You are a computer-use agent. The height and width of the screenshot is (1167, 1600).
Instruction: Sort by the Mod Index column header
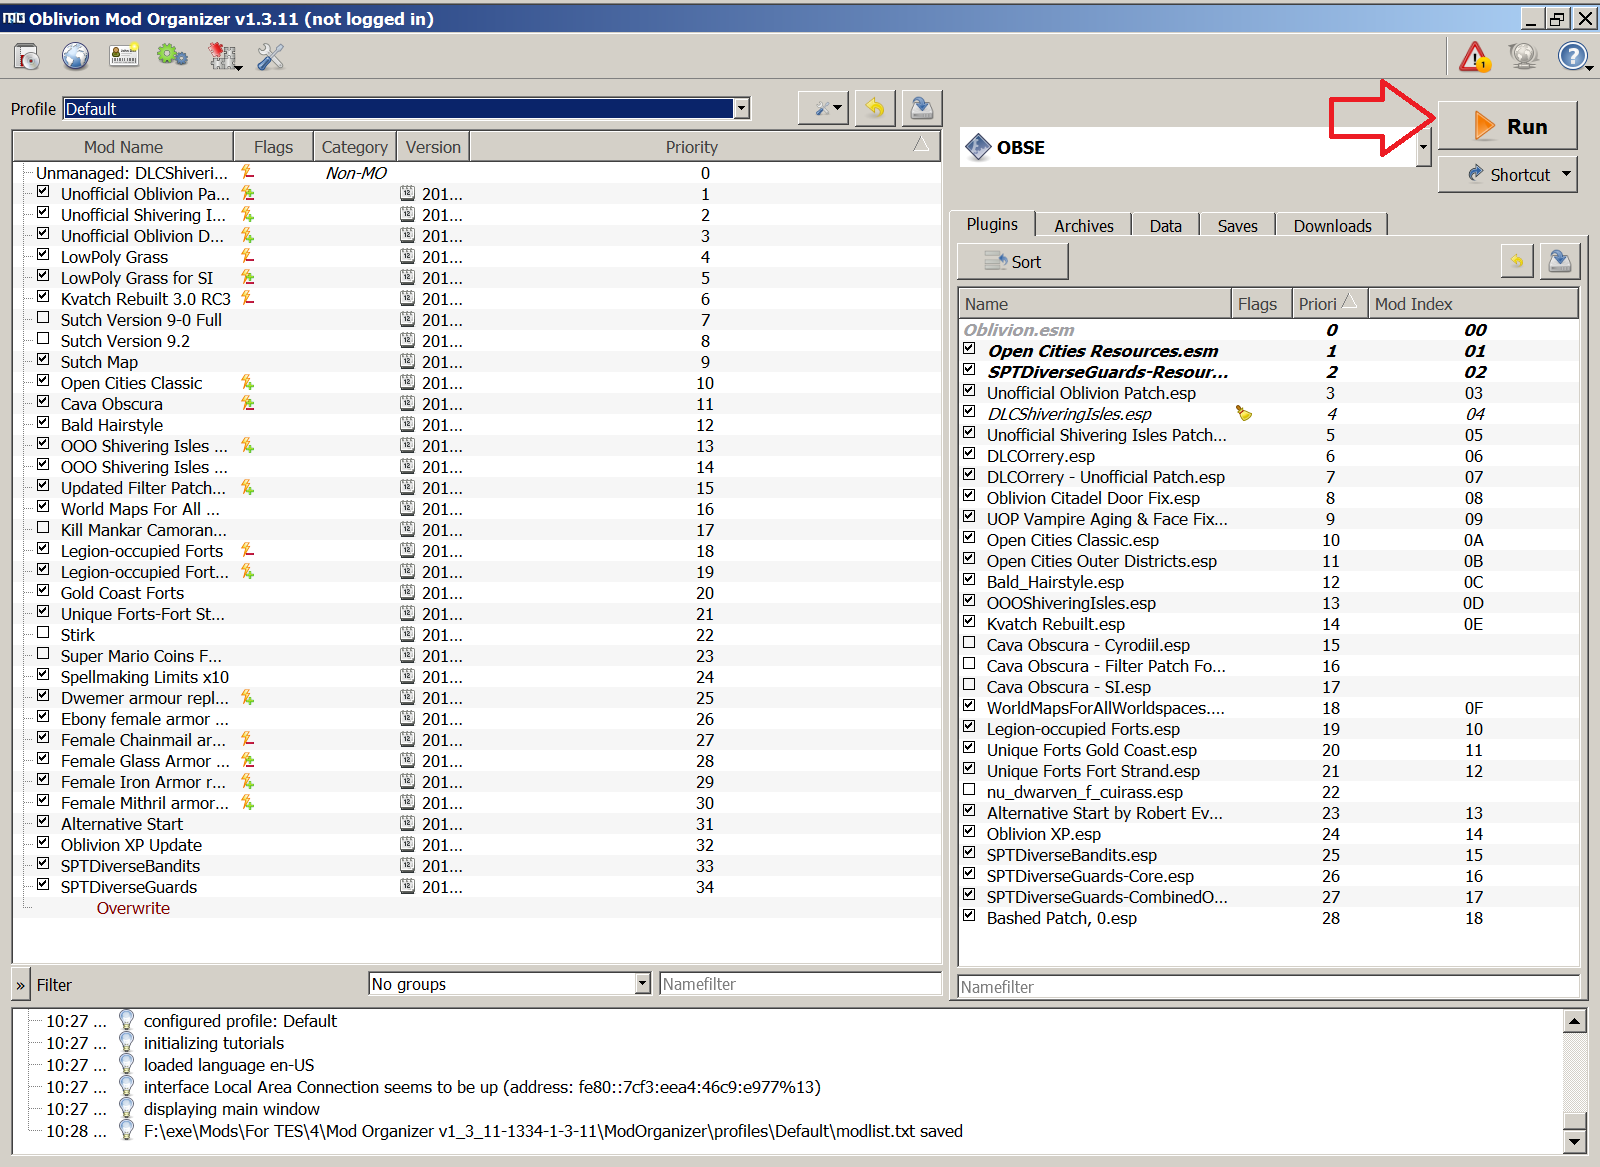[1473, 303]
